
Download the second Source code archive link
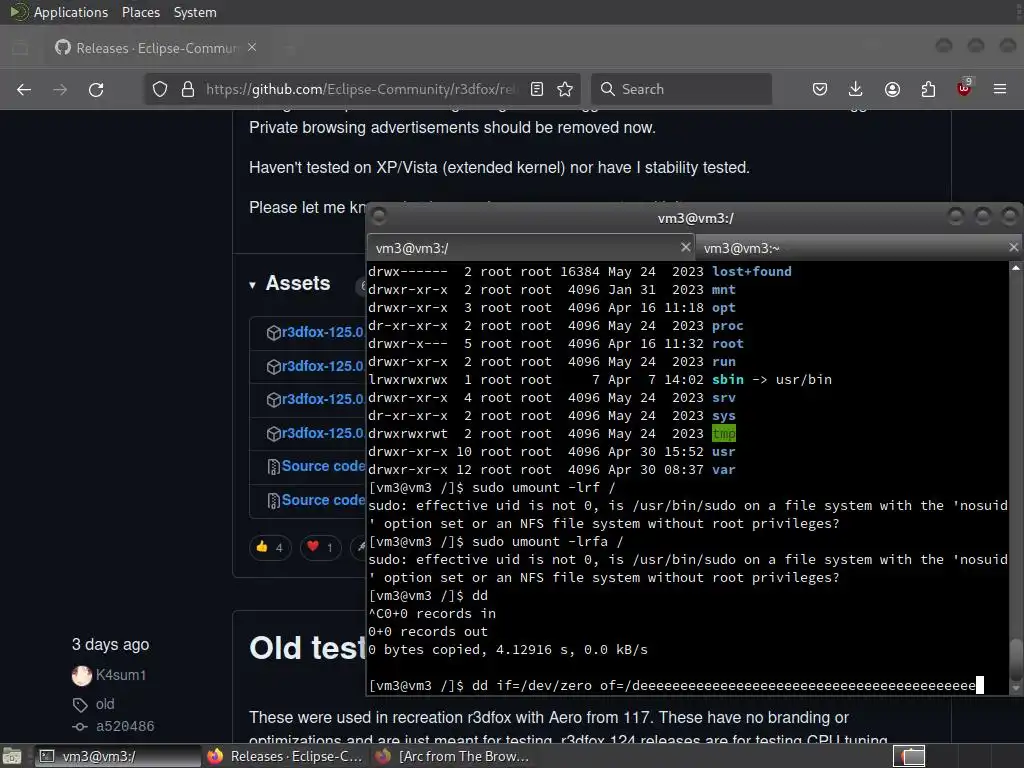[323, 500]
